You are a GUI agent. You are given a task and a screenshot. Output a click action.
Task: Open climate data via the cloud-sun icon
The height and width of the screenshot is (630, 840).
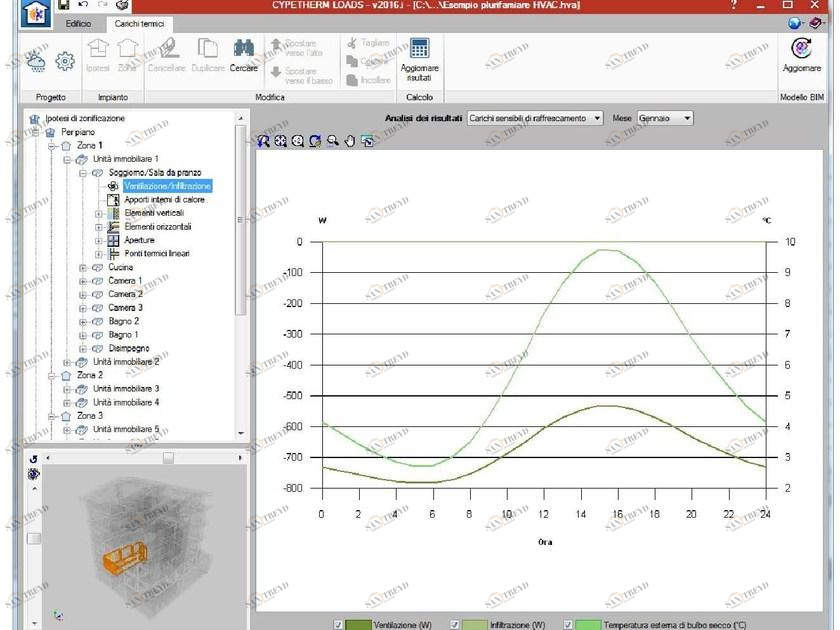point(37,61)
